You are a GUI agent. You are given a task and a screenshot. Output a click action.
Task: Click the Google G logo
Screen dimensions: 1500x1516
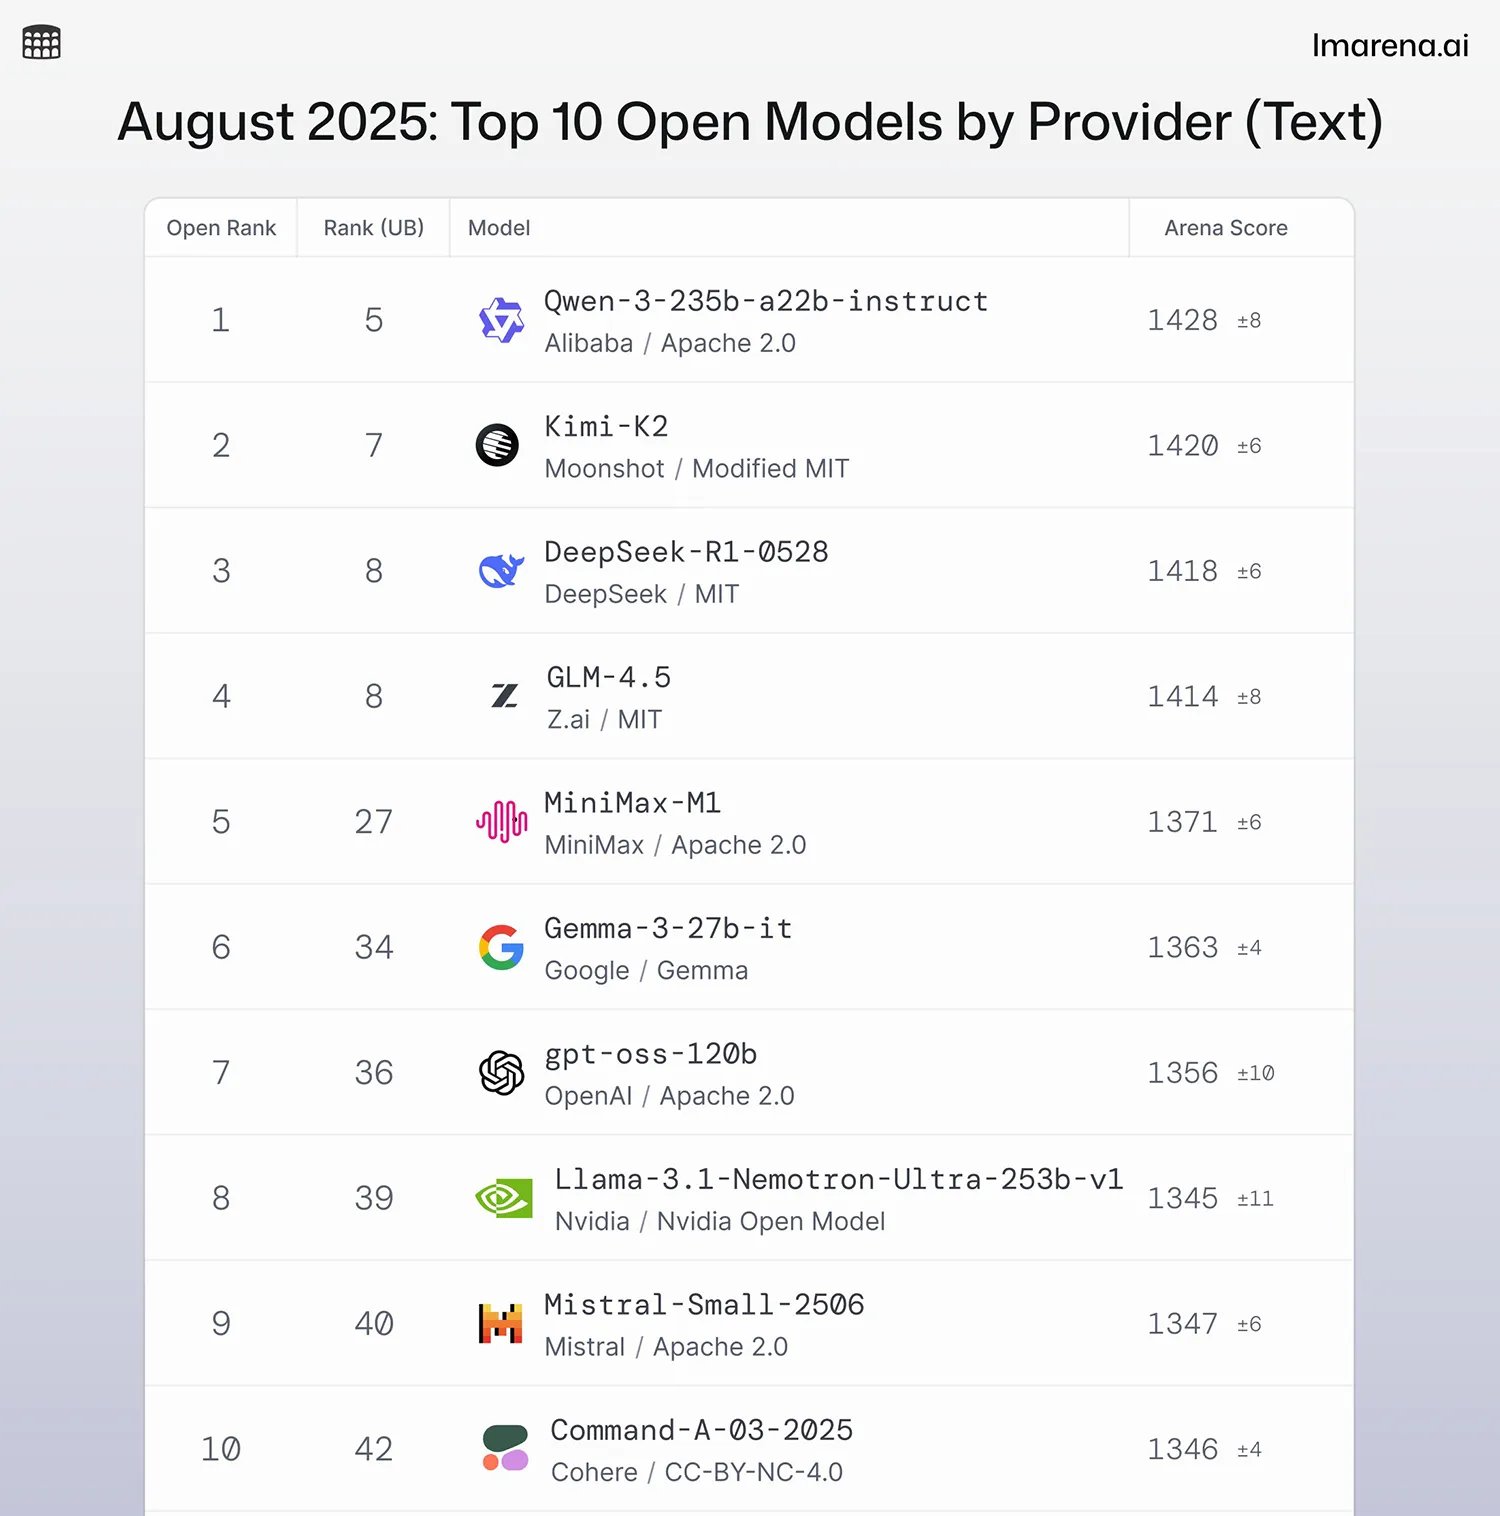(501, 947)
